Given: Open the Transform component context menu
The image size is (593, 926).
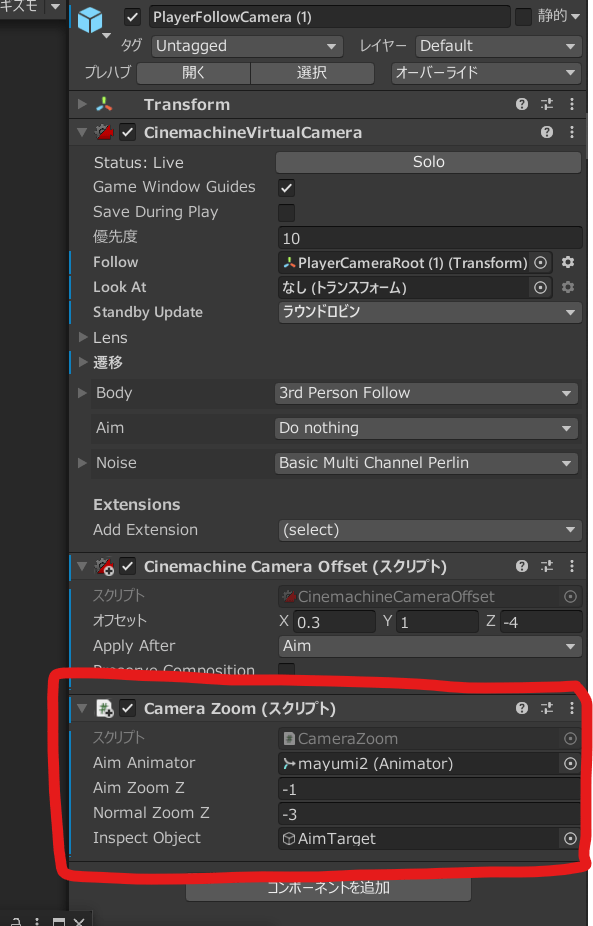Looking at the screenshot, I should 572,105.
